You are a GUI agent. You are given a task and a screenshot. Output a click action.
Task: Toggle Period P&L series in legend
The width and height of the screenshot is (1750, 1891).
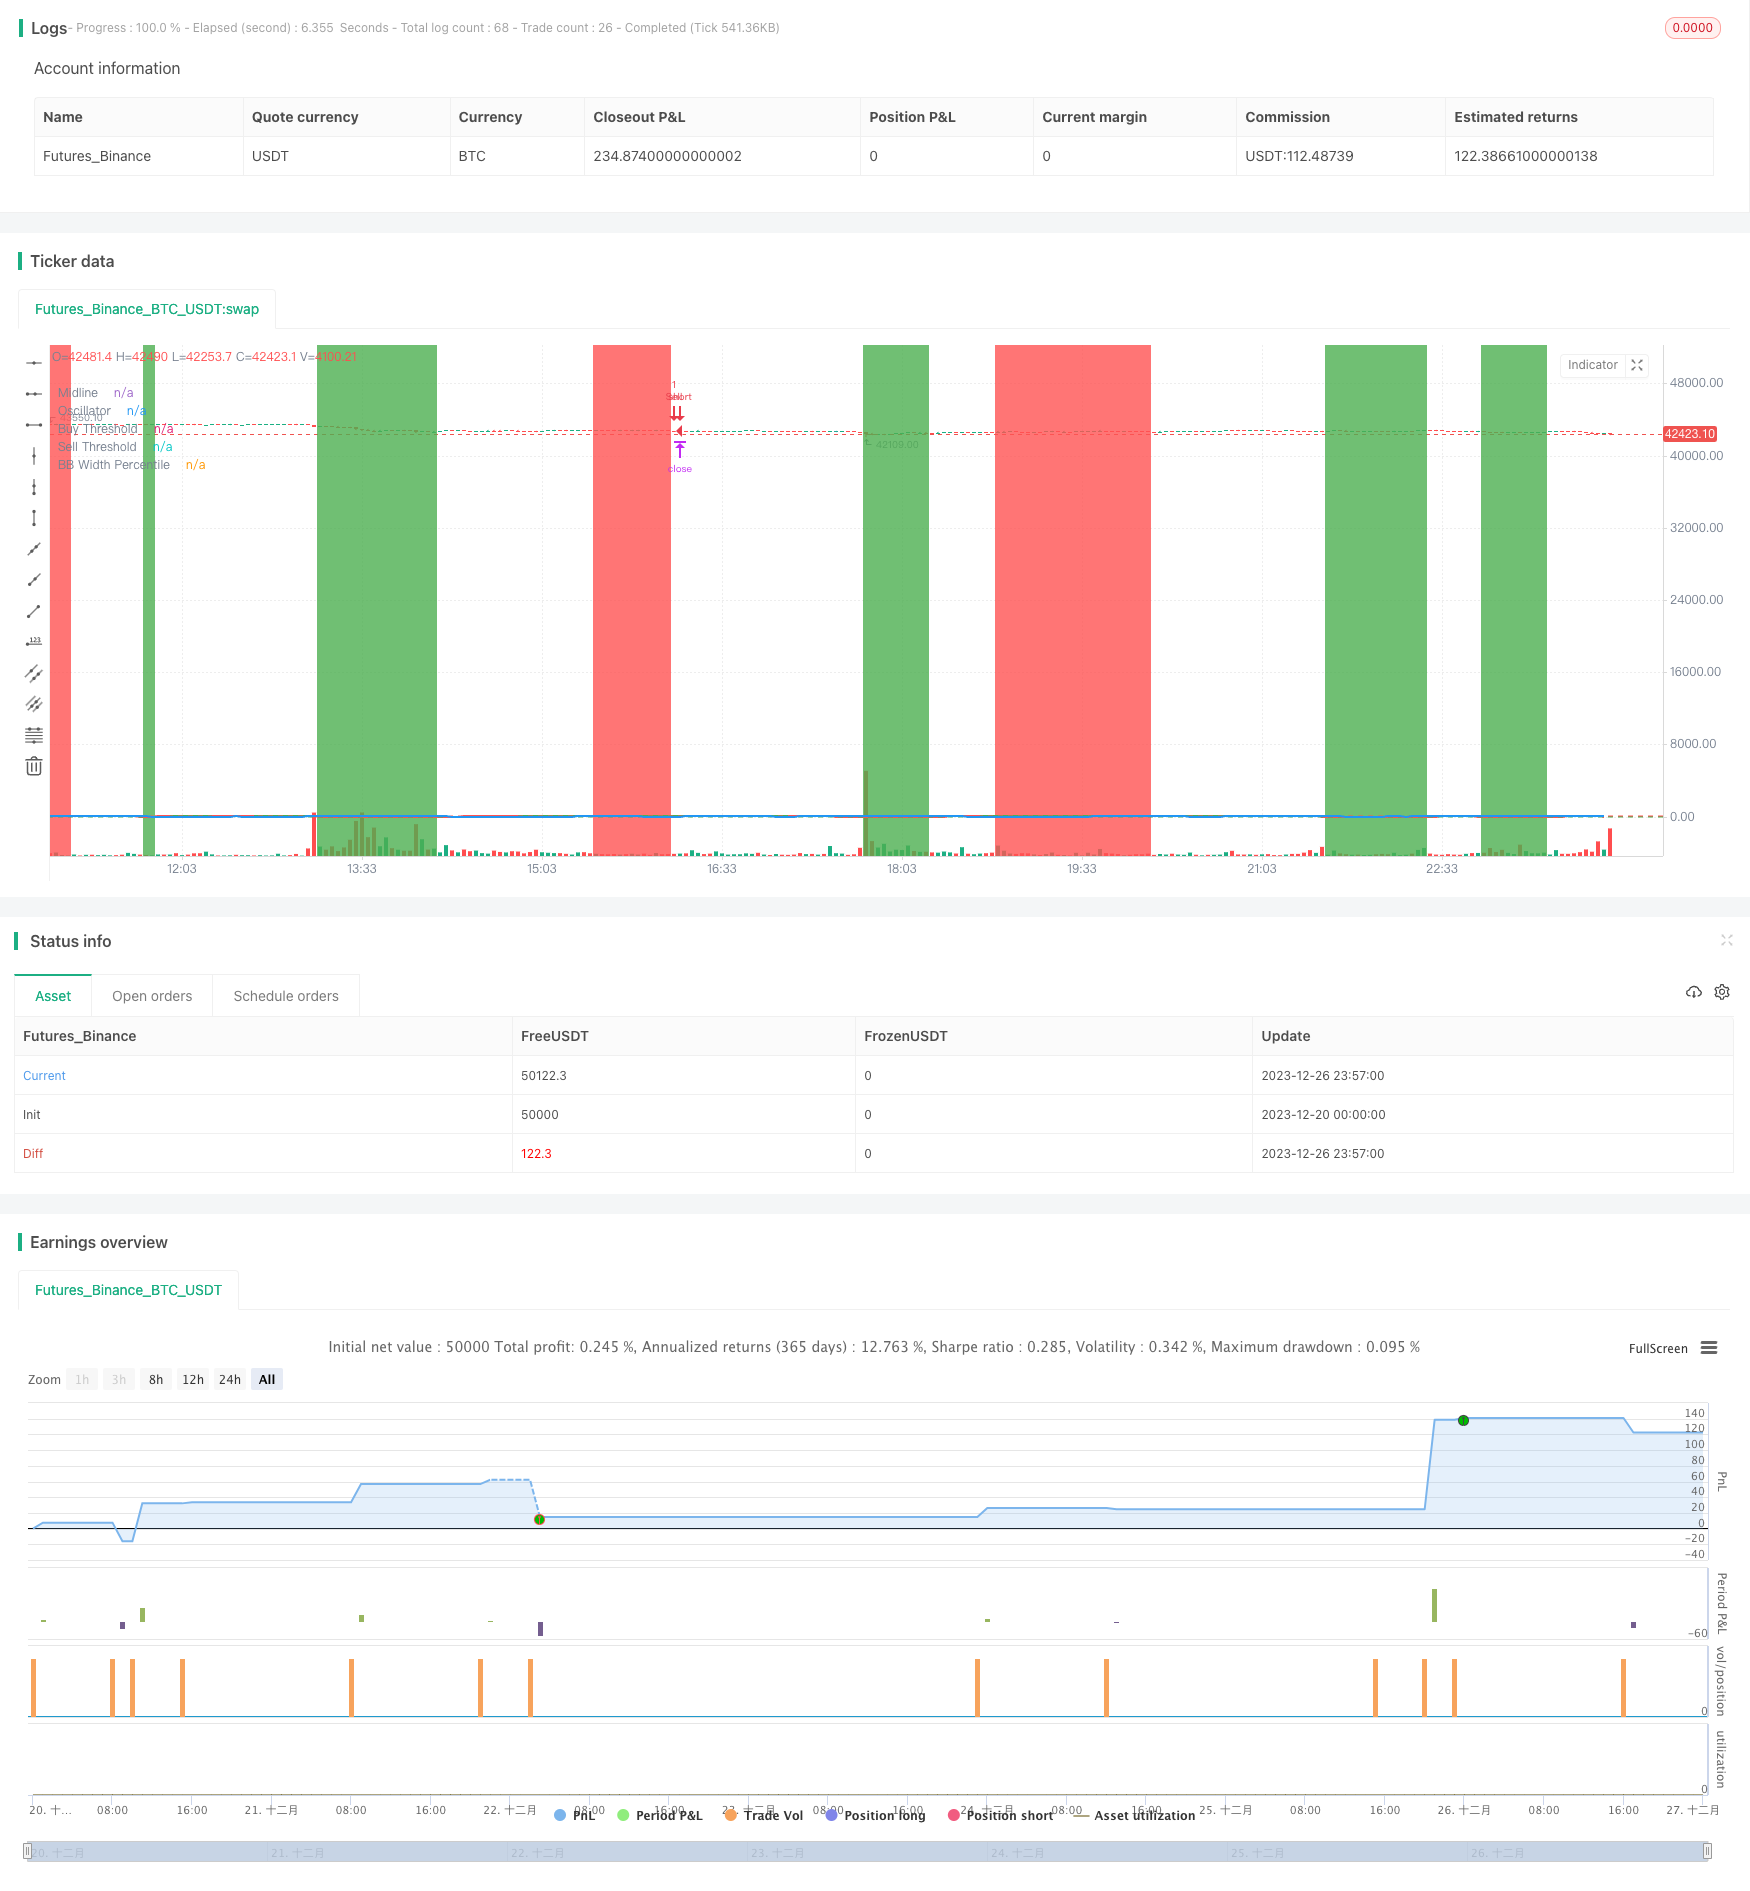[660, 1815]
